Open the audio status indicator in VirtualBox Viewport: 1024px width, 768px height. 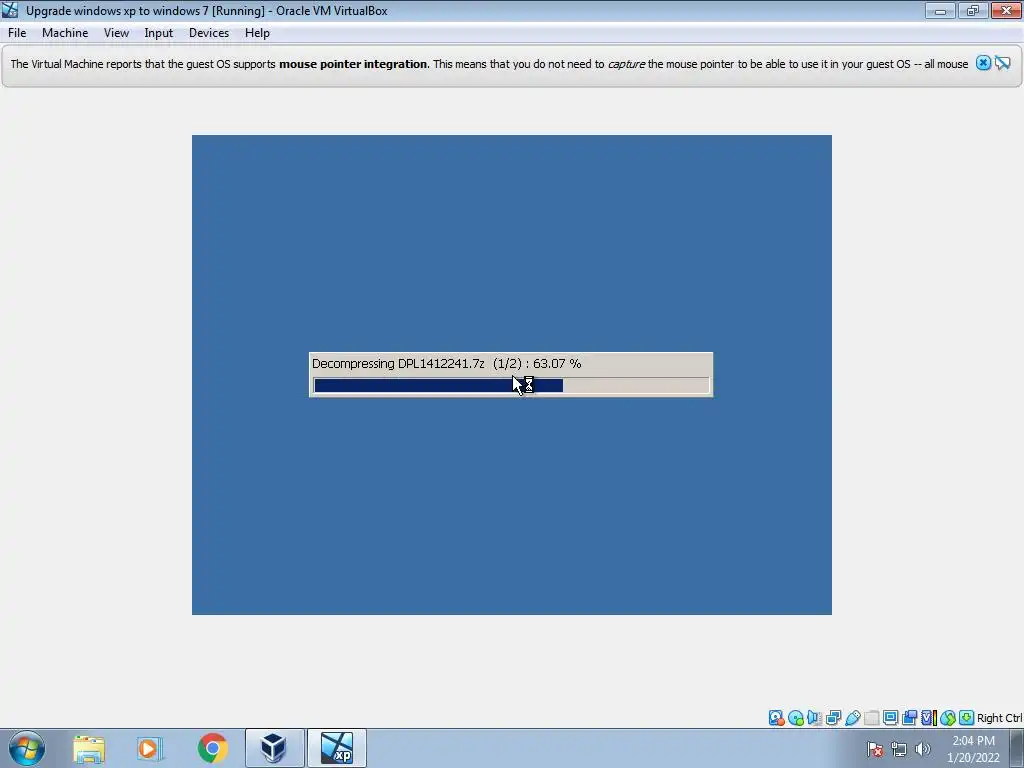point(814,718)
